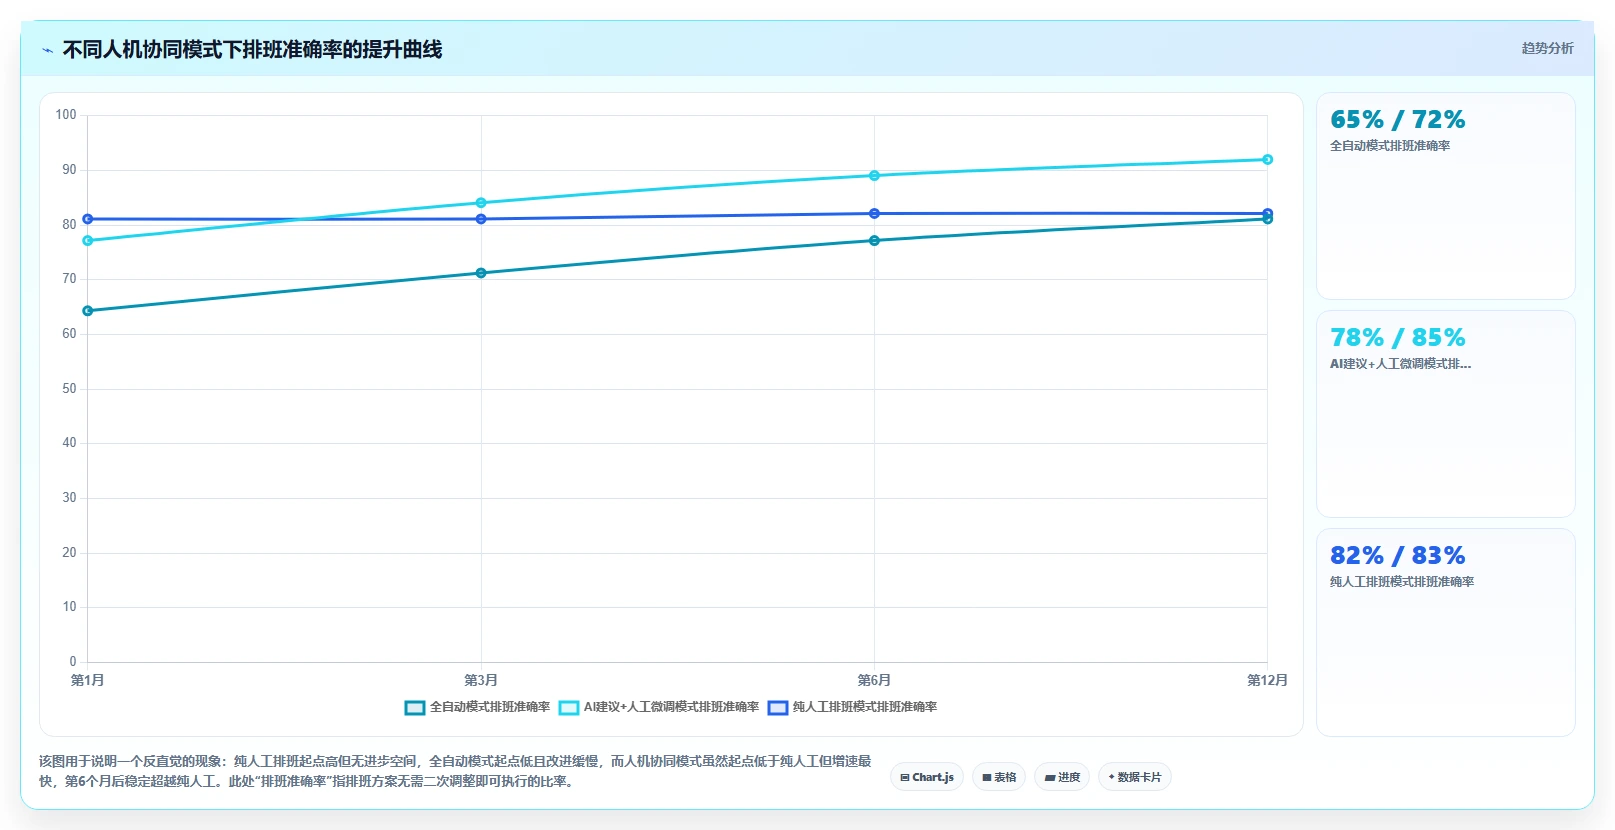Click the icon inside the Chart.js chip
This screenshot has height=830, width=1615.
tap(905, 777)
